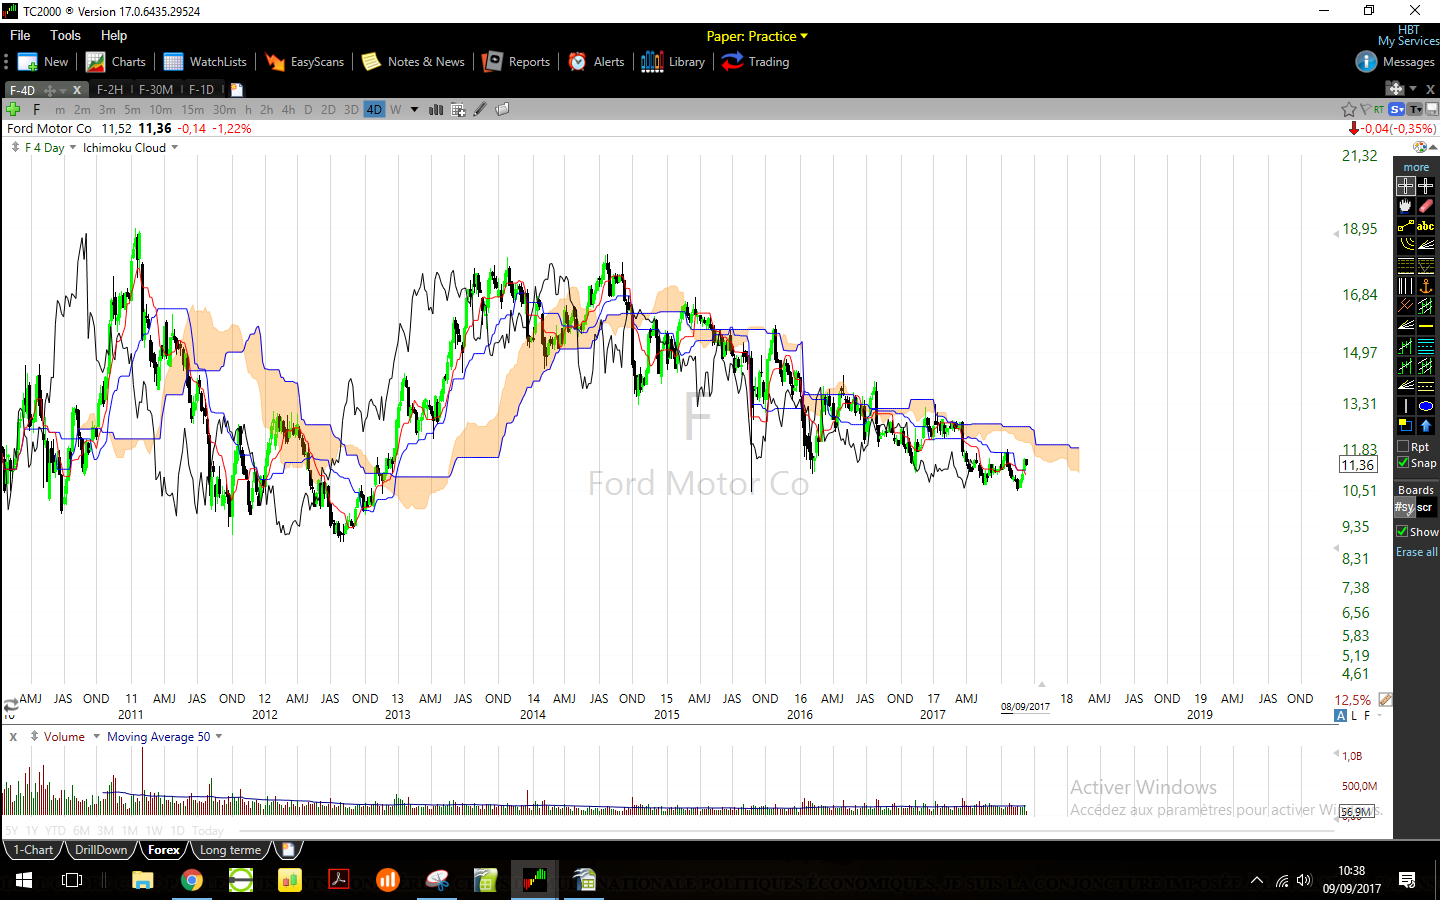Select the cyan horizontal lines tool
The image size is (1440, 900).
coord(1426,346)
